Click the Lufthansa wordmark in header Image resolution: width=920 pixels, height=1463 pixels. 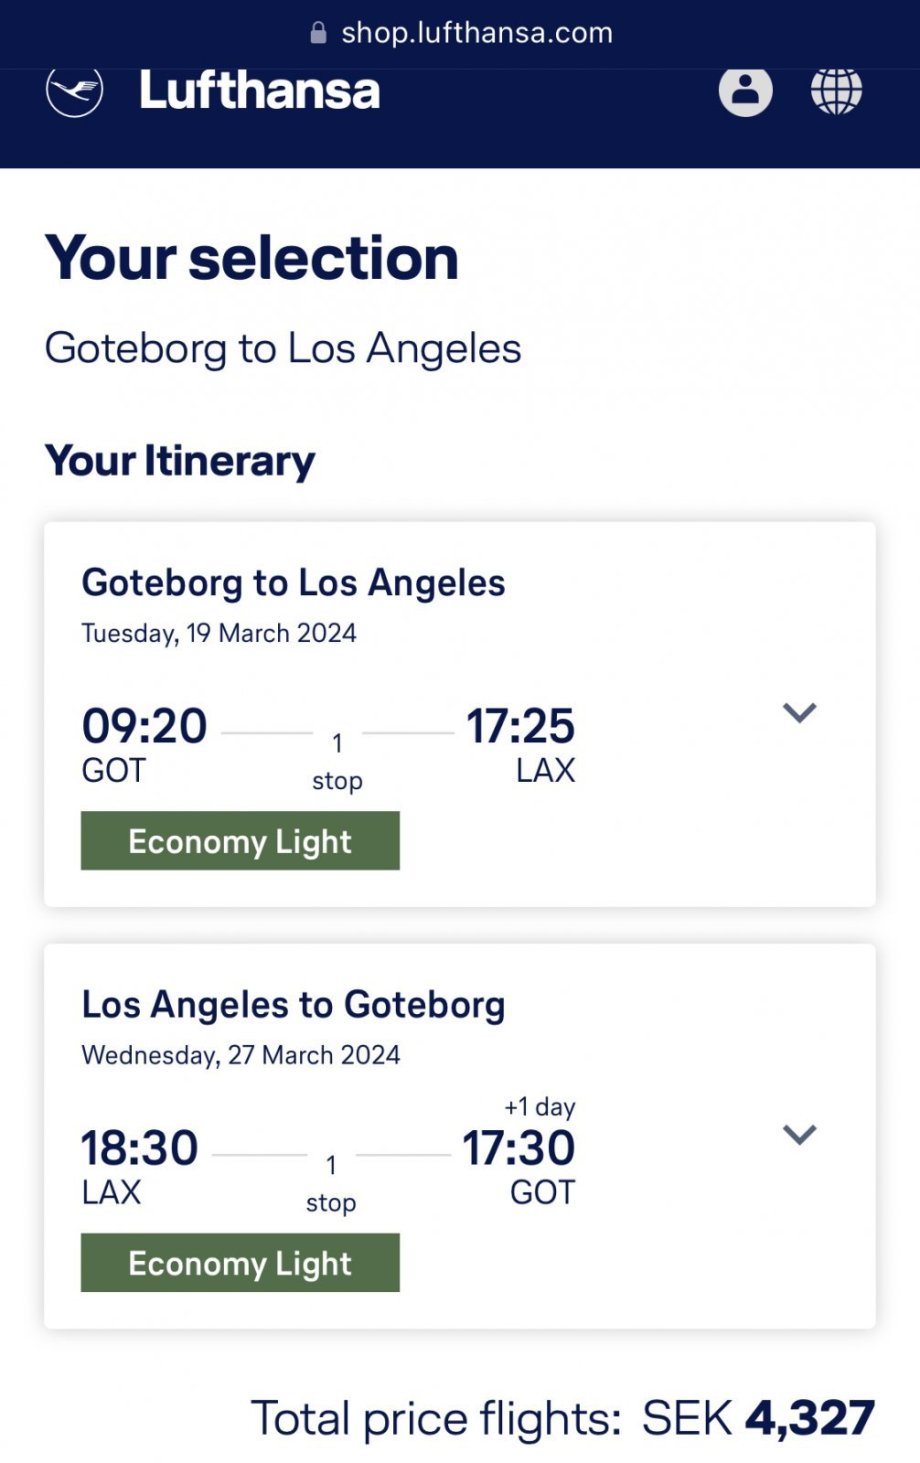(259, 91)
